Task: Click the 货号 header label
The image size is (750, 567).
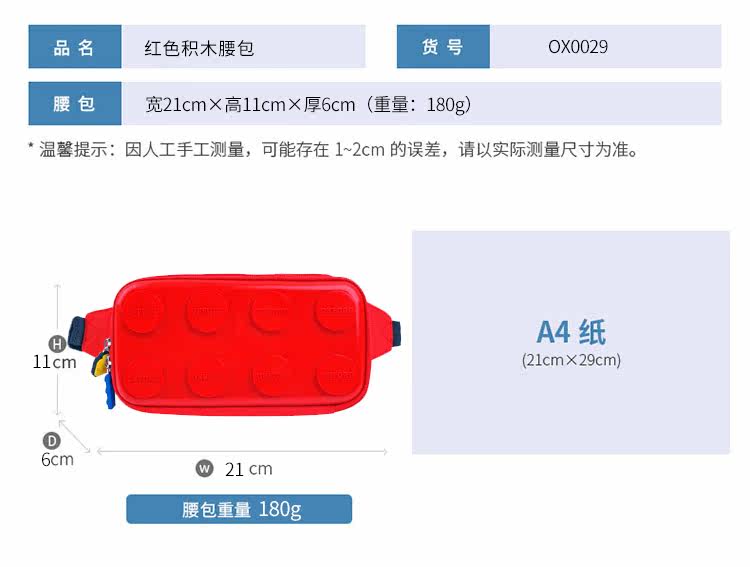Action: [x=443, y=46]
